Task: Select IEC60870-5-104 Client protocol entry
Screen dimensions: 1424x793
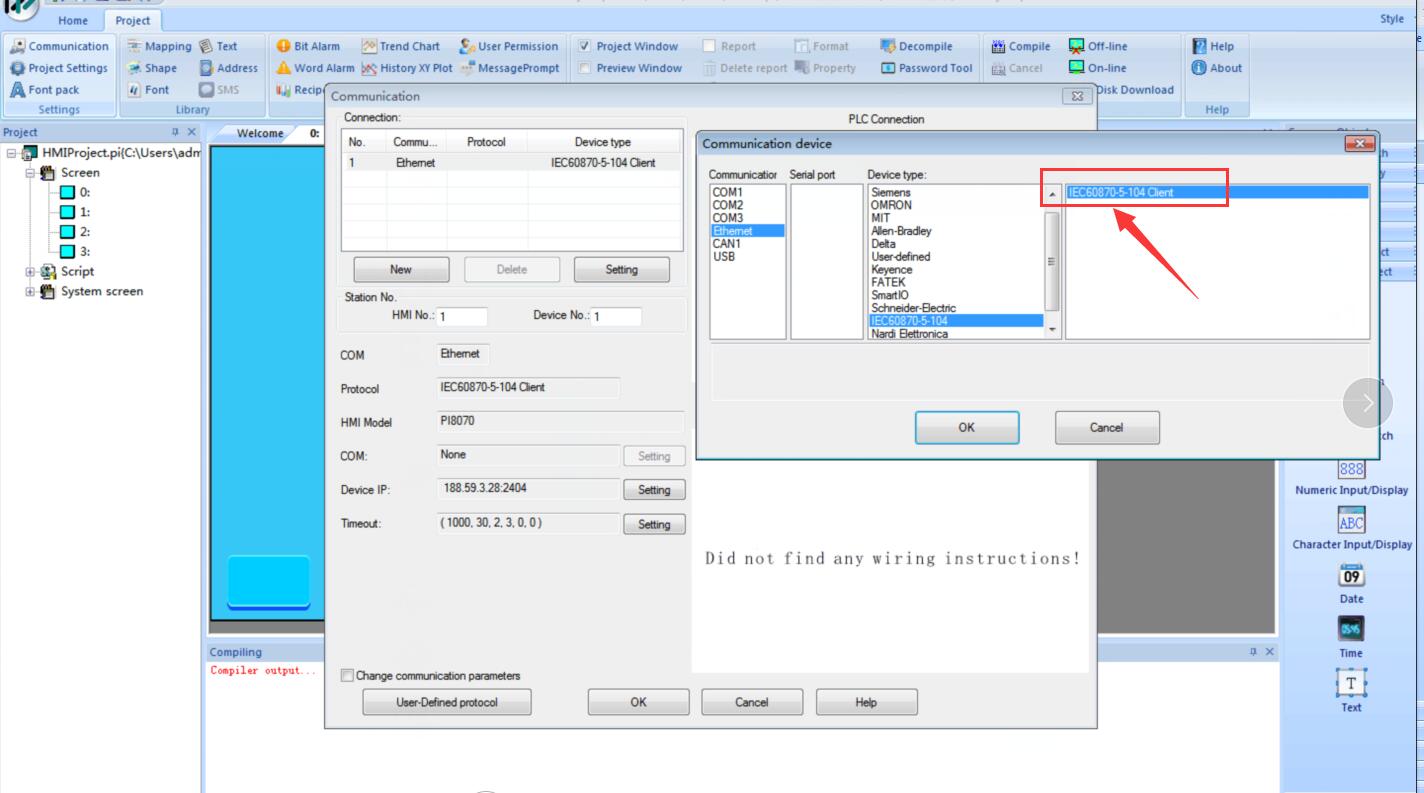Action: pyautogui.click(x=1217, y=192)
